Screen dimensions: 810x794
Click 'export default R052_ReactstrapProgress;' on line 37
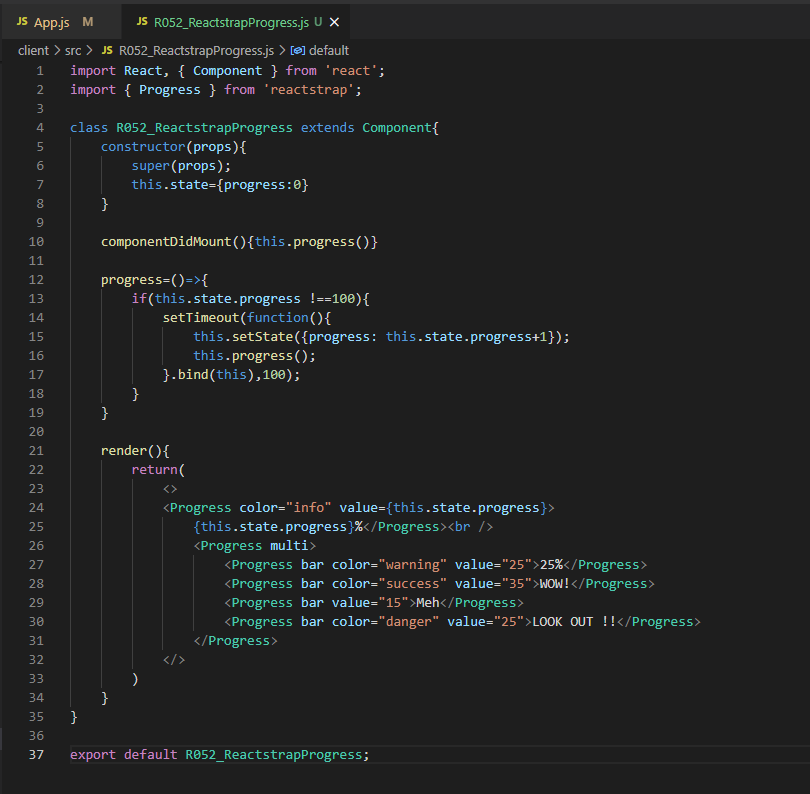(x=220, y=754)
